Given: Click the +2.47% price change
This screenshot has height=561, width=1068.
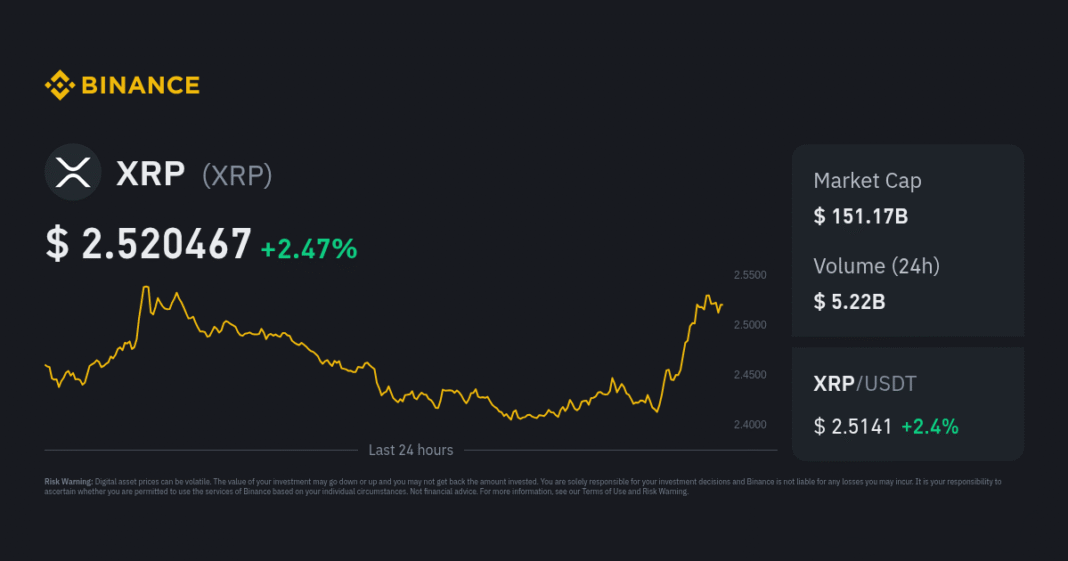Looking at the screenshot, I should 309,249.
